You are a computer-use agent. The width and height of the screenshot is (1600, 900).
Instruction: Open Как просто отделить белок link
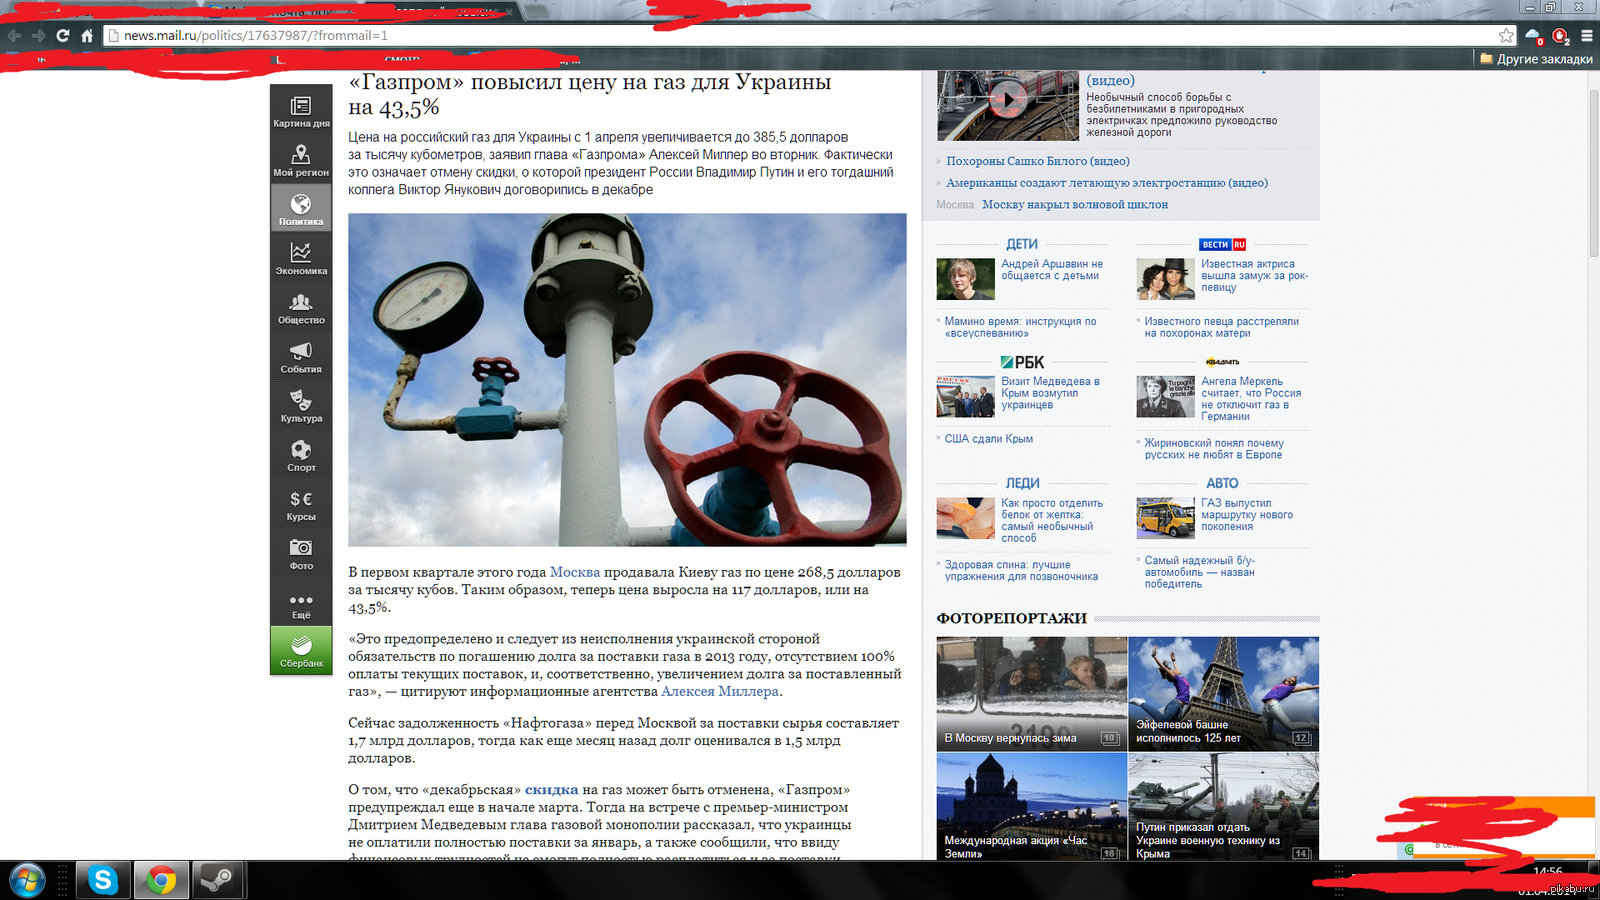1052,521
